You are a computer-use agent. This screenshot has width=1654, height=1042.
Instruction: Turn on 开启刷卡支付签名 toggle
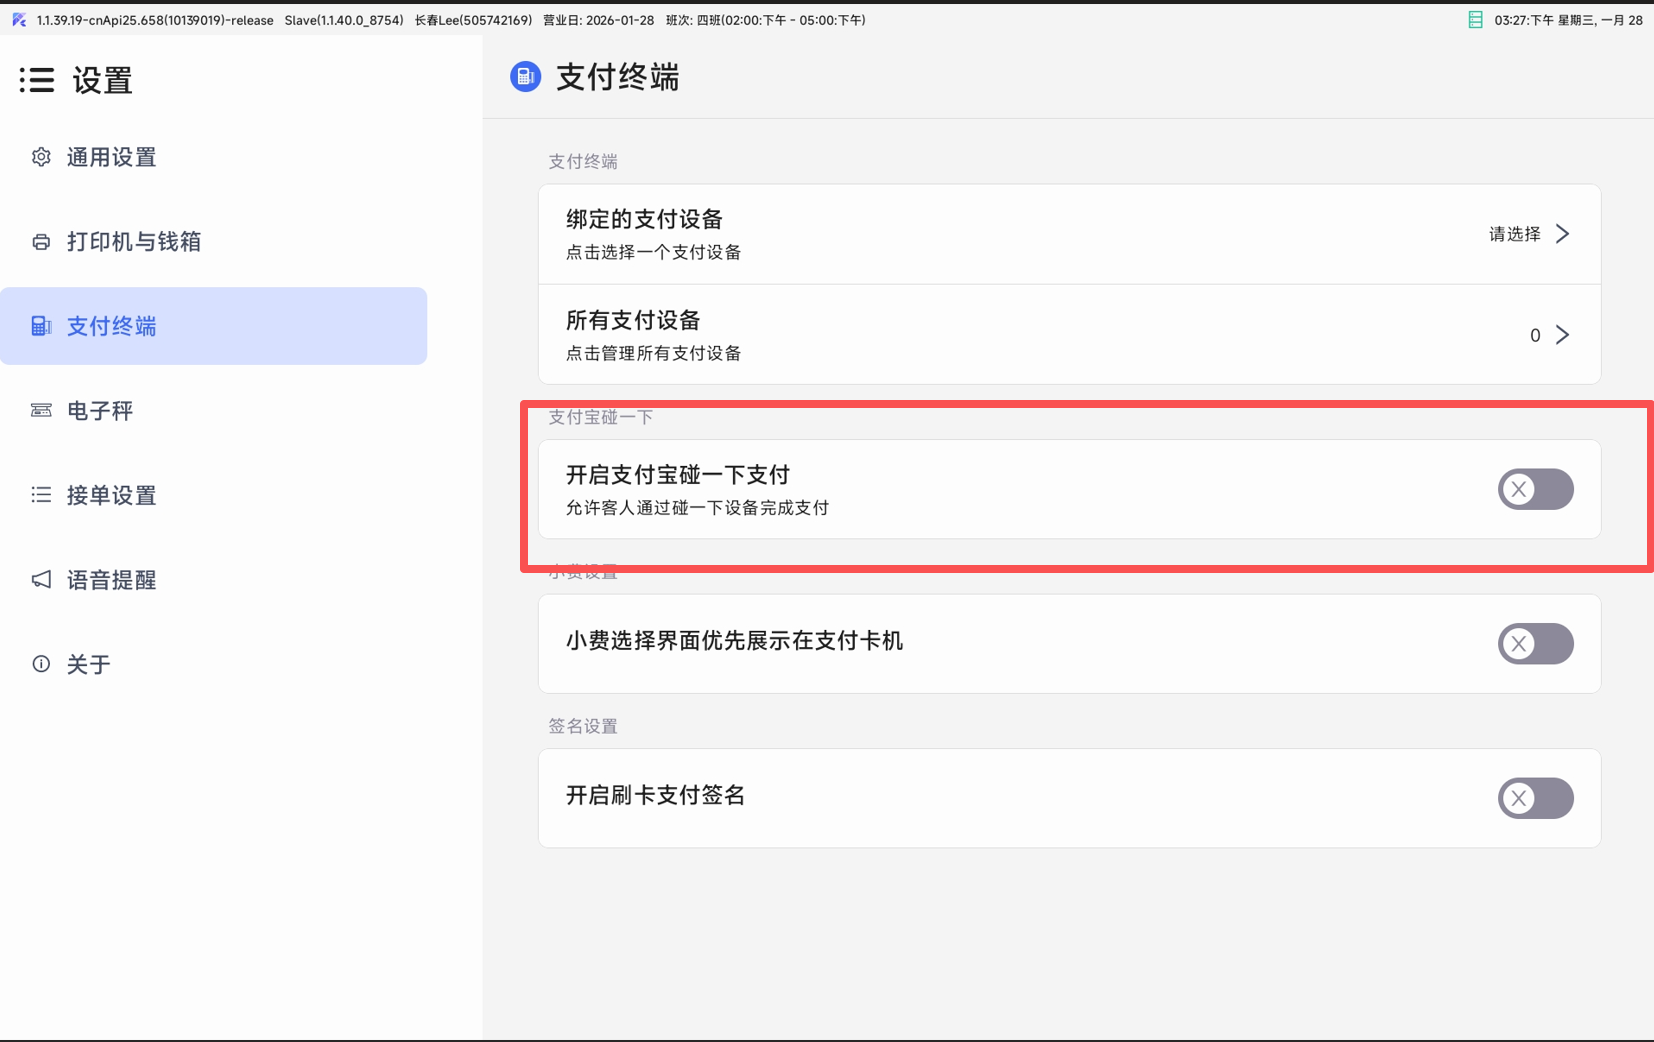click(1535, 798)
